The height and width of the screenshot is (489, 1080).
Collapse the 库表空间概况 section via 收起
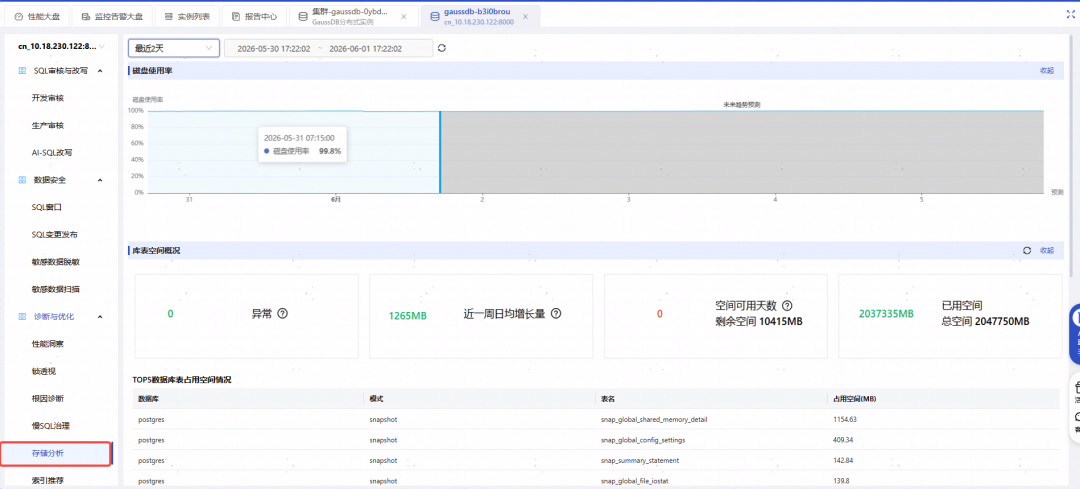(1046, 251)
